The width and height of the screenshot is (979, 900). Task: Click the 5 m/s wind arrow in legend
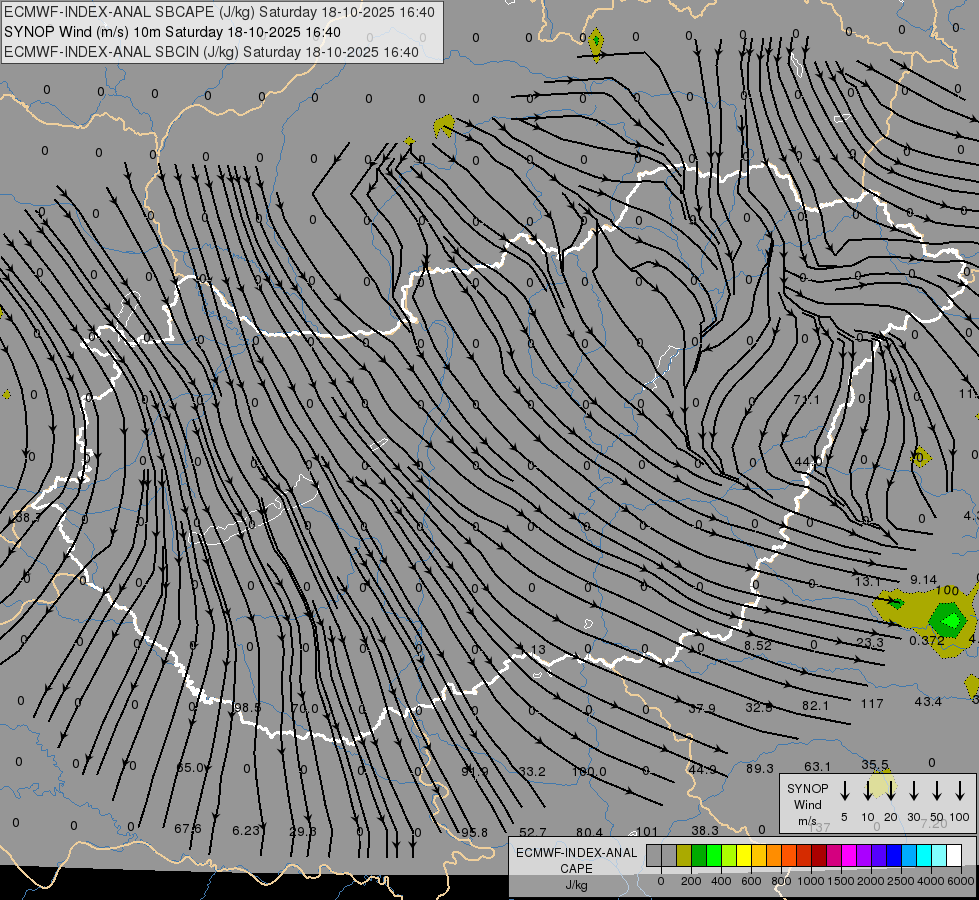pyautogui.click(x=845, y=791)
